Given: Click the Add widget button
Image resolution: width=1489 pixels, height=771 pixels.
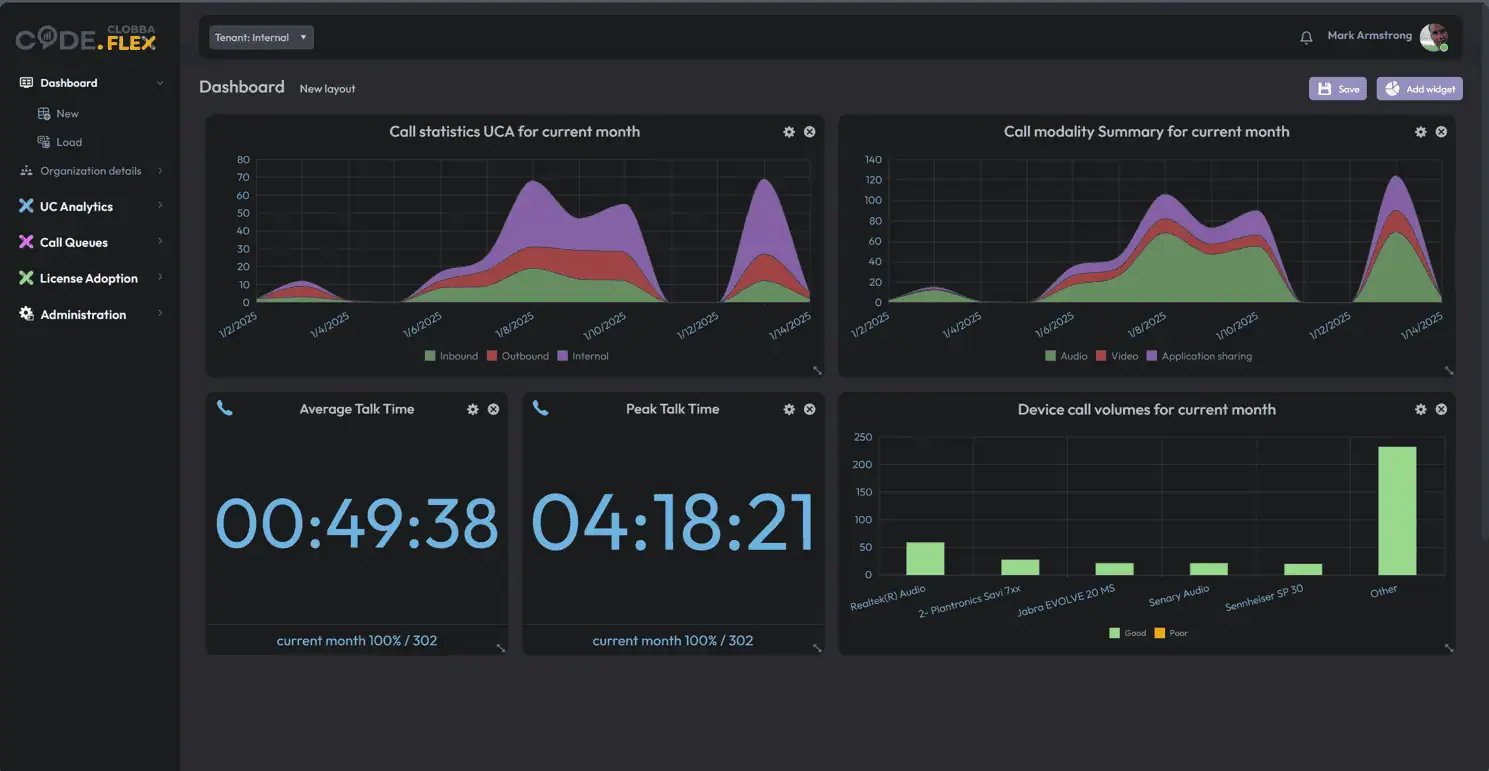Looking at the screenshot, I should pyautogui.click(x=1420, y=89).
